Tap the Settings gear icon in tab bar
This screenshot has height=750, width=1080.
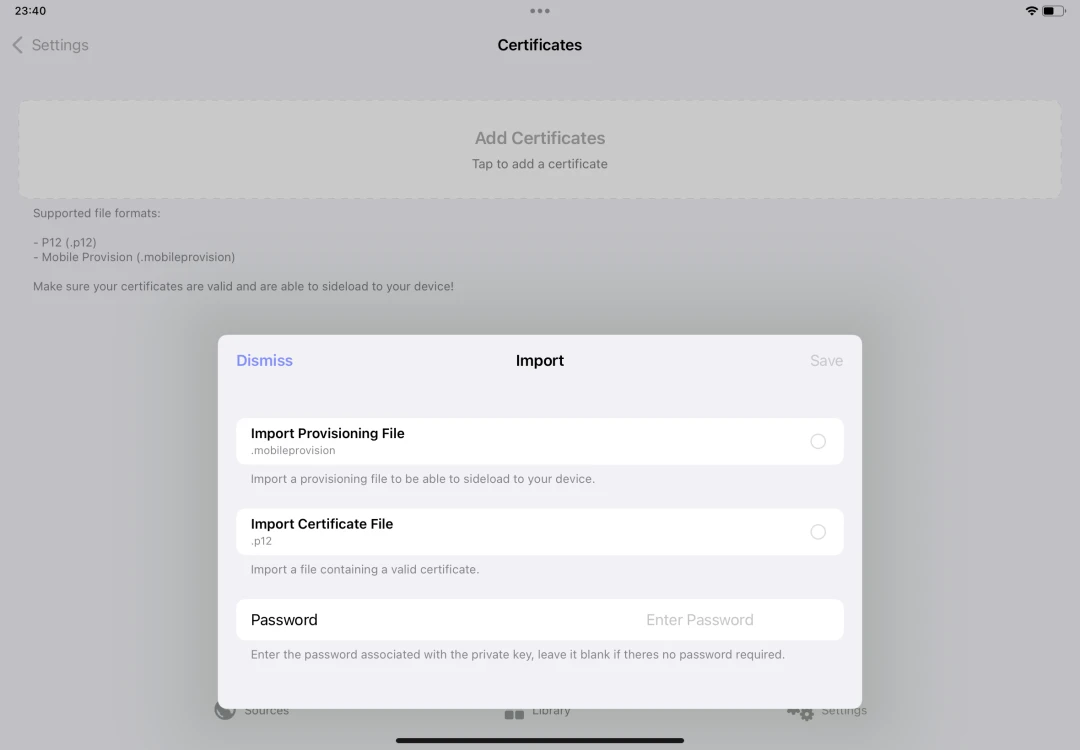coord(800,712)
